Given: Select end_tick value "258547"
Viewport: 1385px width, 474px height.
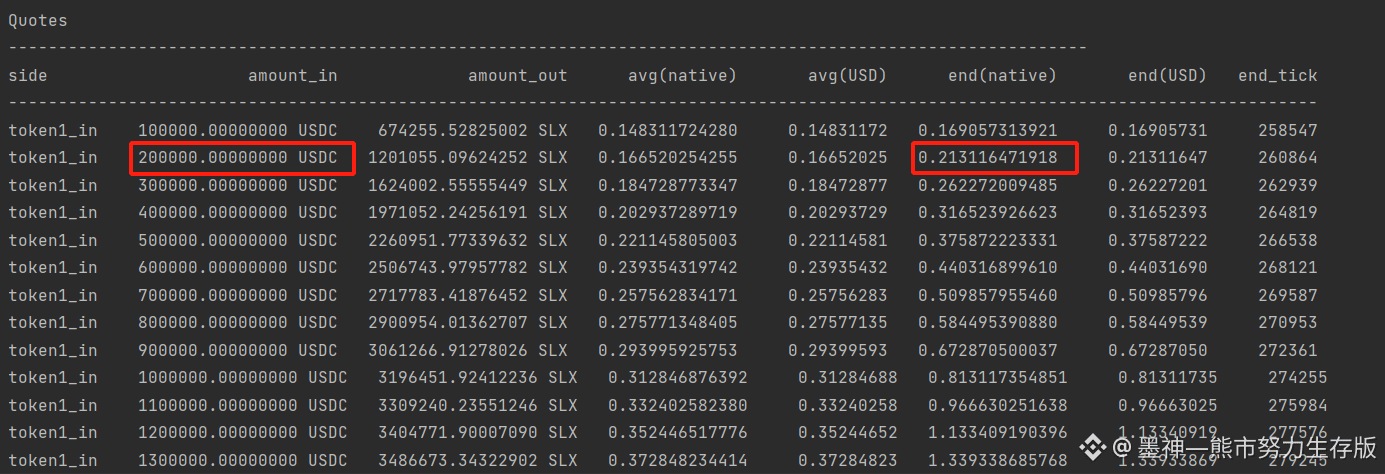Looking at the screenshot, I should (1288, 130).
